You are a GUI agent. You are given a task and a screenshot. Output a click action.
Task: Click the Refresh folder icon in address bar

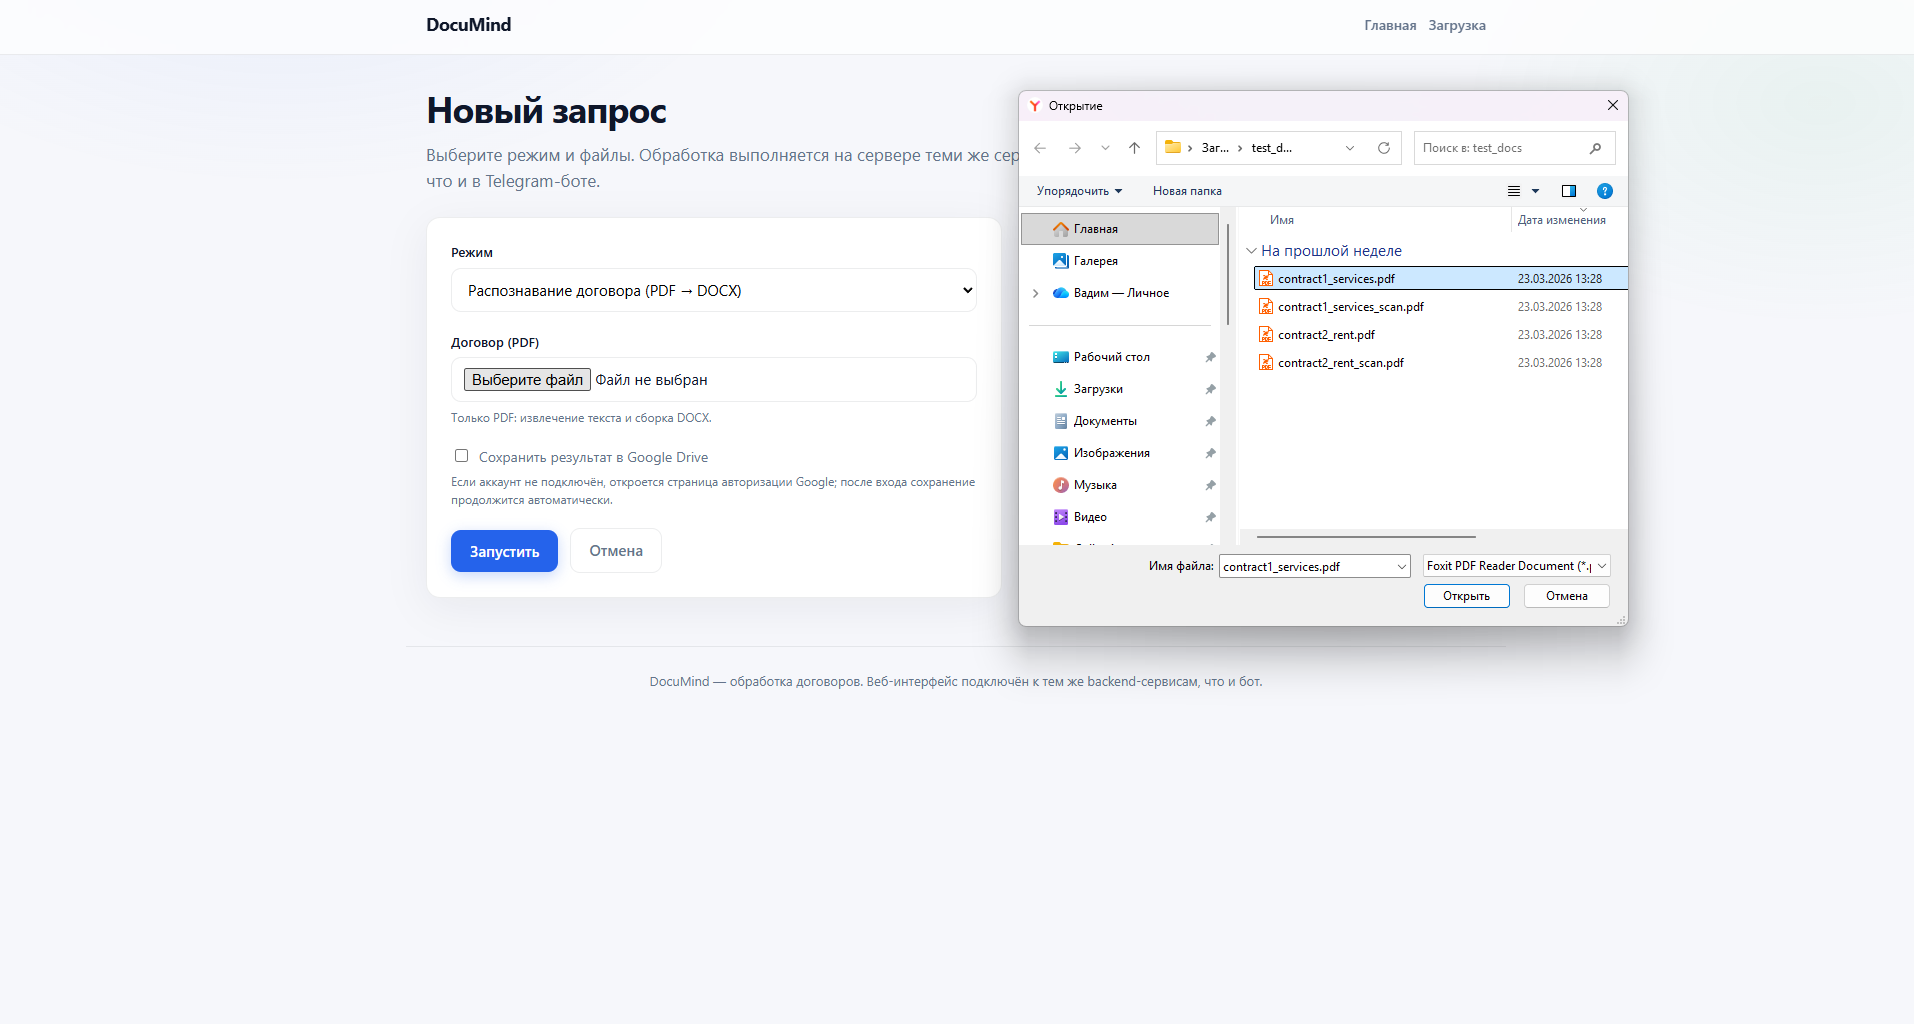point(1384,148)
